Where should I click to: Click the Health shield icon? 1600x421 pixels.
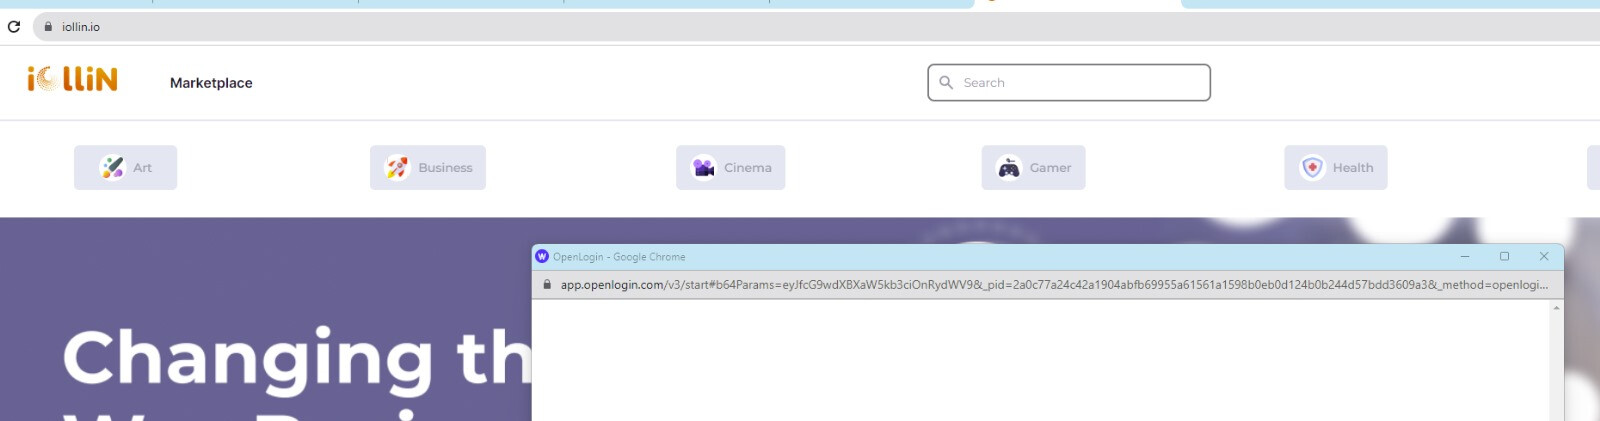click(1312, 168)
